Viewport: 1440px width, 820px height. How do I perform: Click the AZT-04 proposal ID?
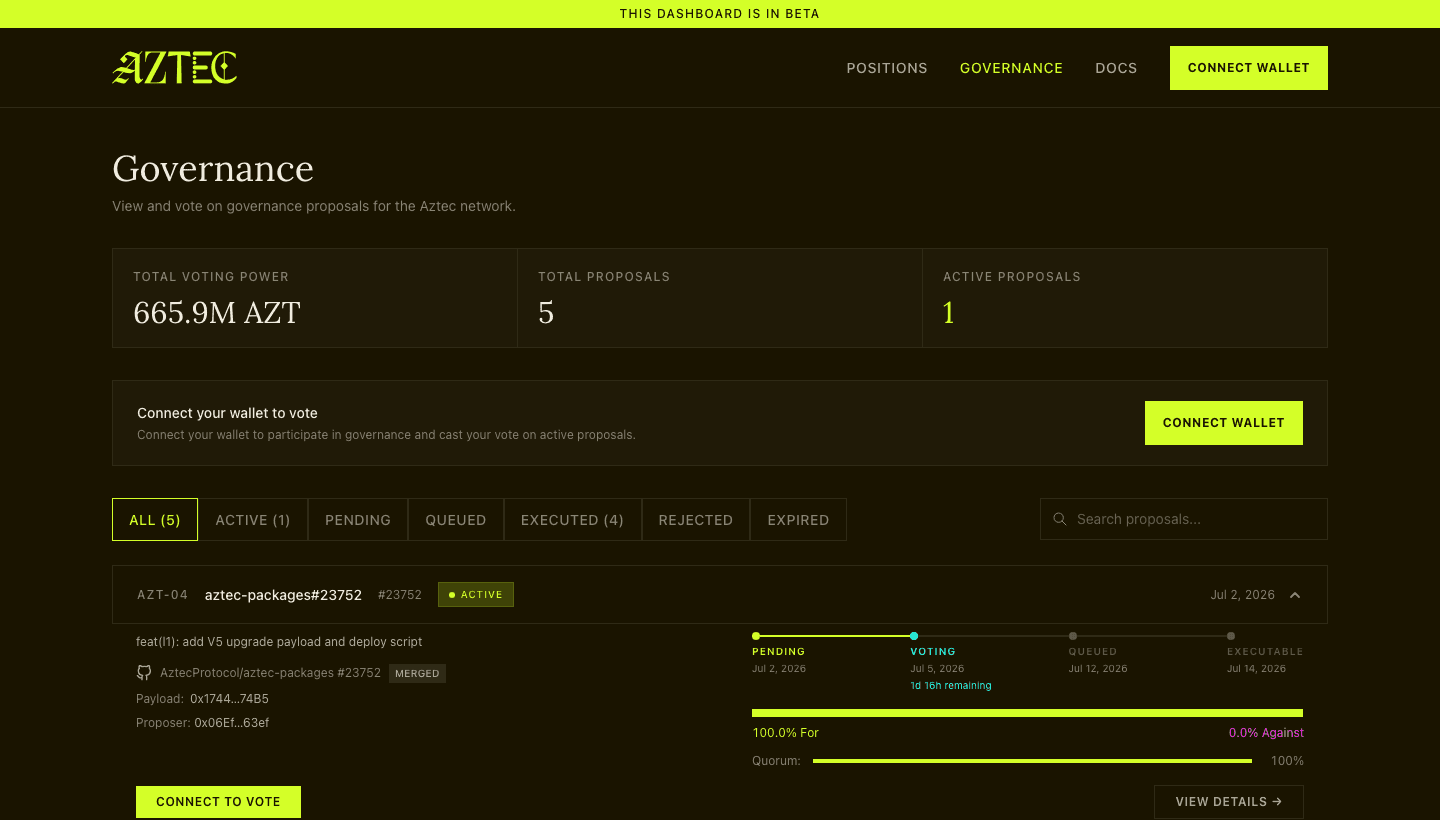(x=163, y=595)
